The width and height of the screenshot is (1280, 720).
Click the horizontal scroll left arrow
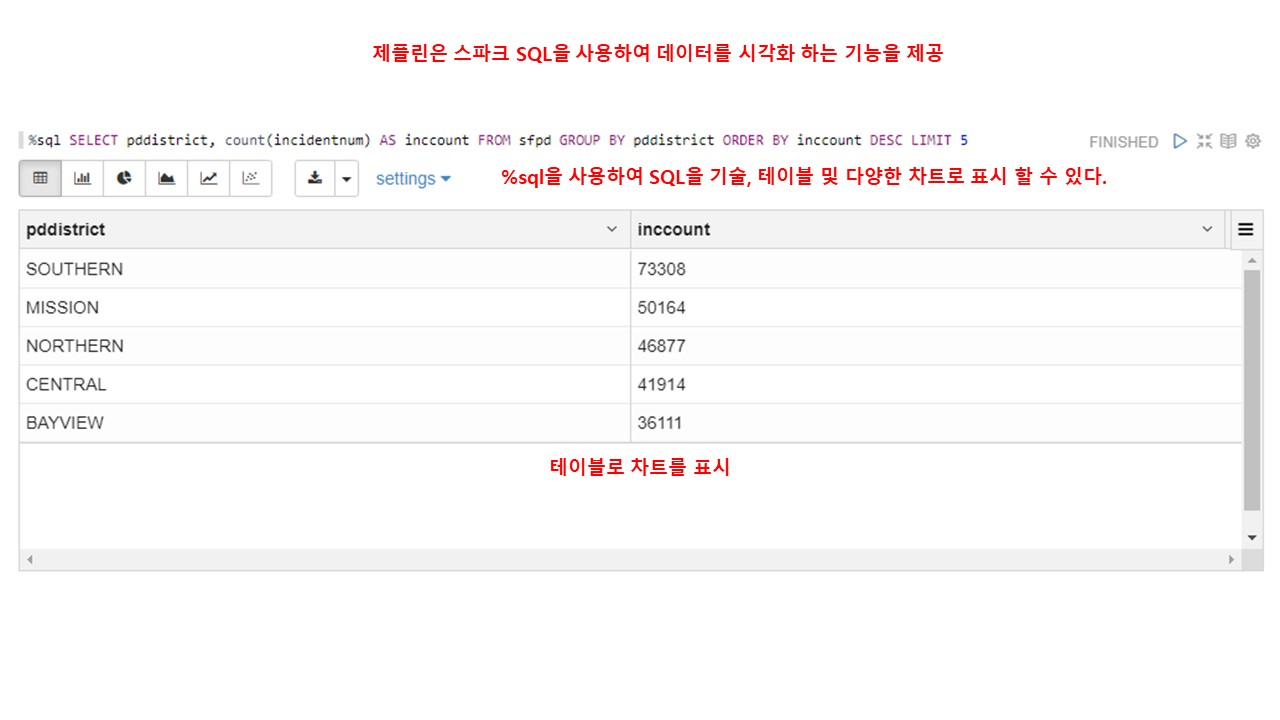(29, 560)
